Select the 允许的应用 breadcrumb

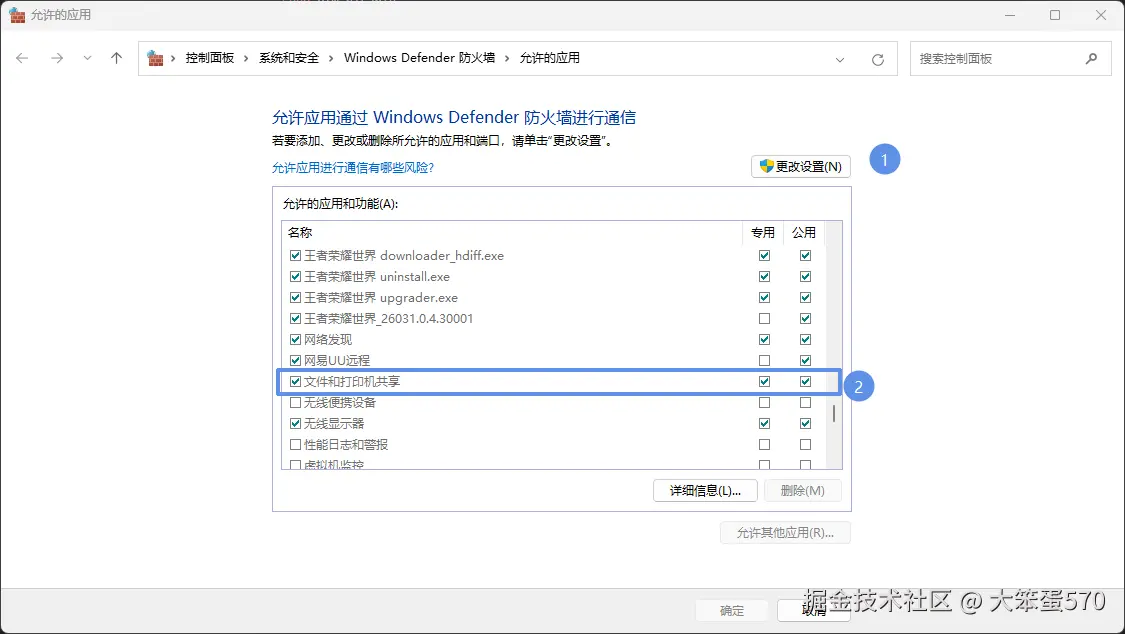550,58
